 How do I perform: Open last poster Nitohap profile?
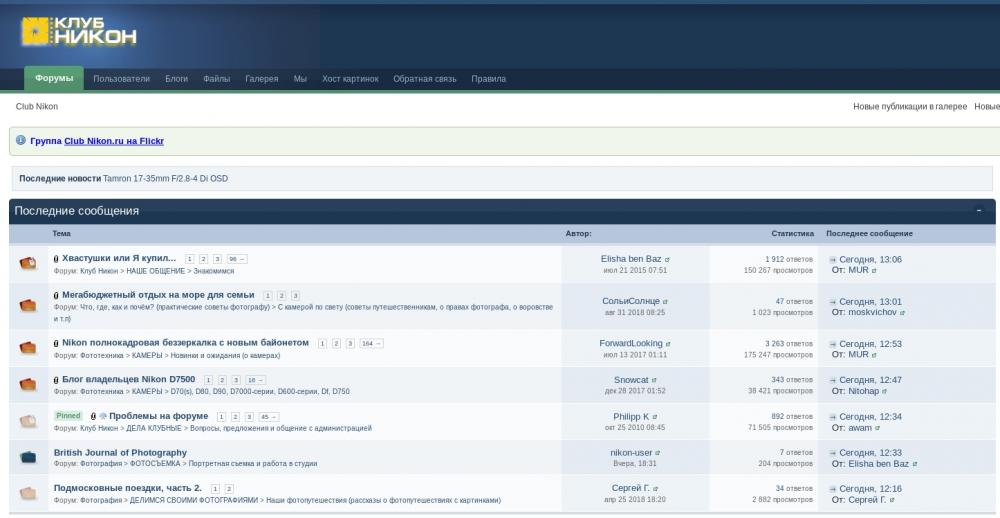point(863,390)
